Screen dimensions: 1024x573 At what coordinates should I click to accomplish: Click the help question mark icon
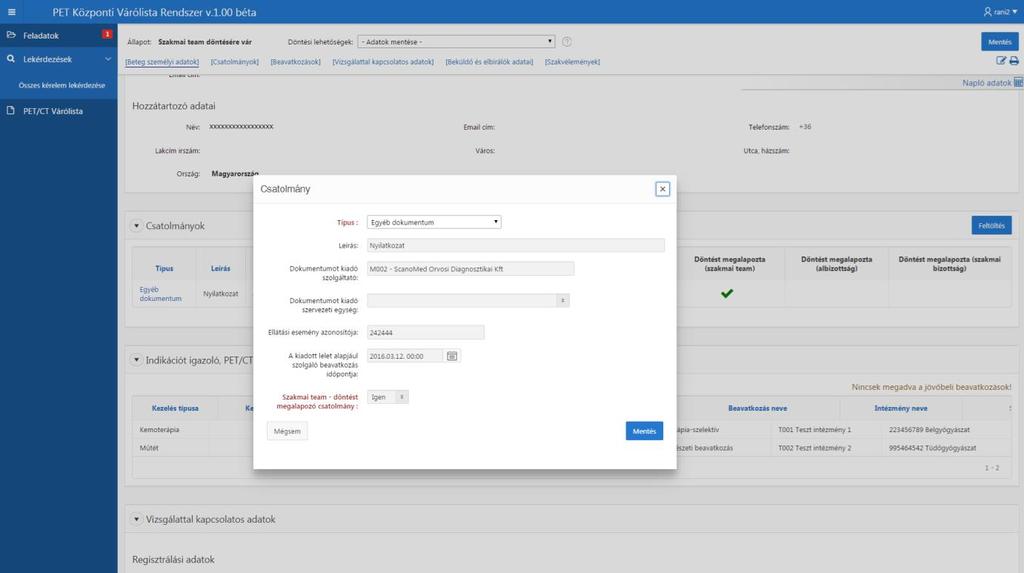click(x=567, y=41)
